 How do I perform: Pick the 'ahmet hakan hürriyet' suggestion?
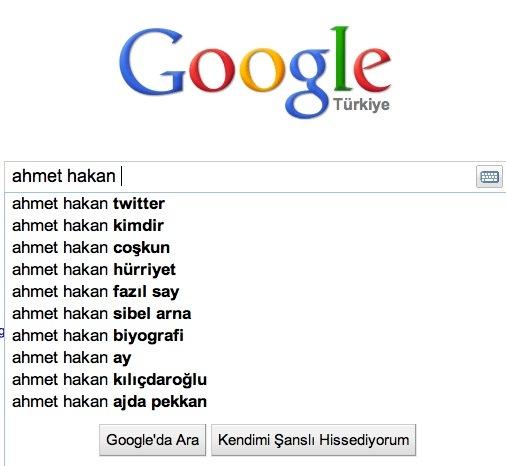pyautogui.click(x=255, y=270)
